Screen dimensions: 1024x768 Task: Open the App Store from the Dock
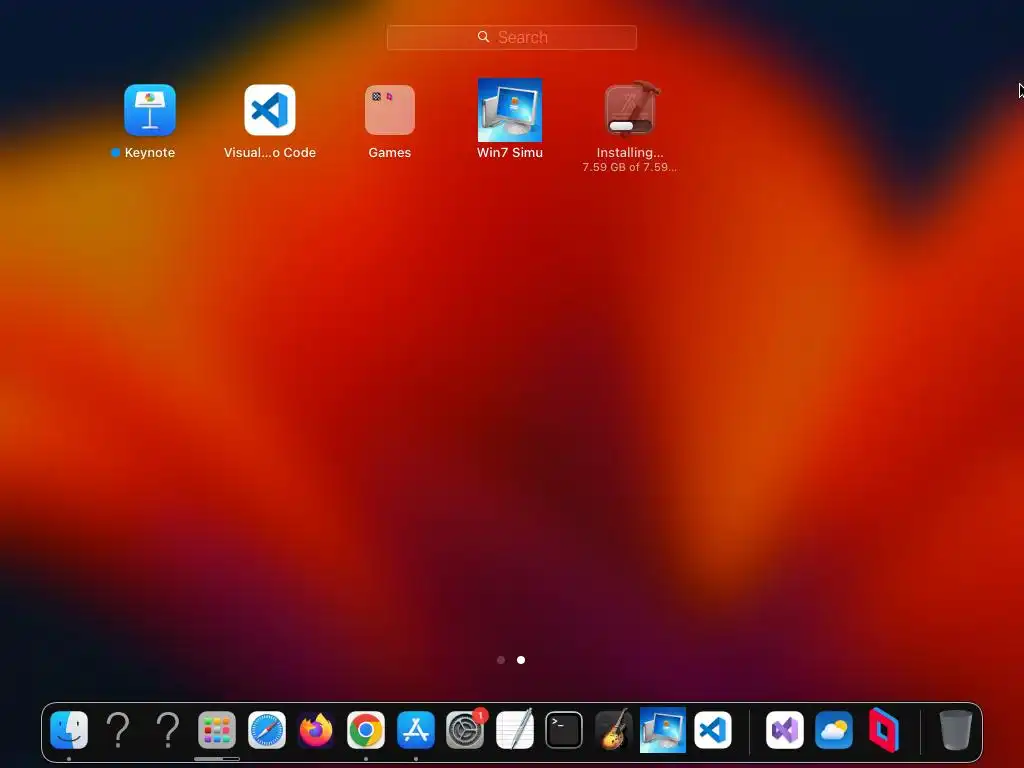415,729
